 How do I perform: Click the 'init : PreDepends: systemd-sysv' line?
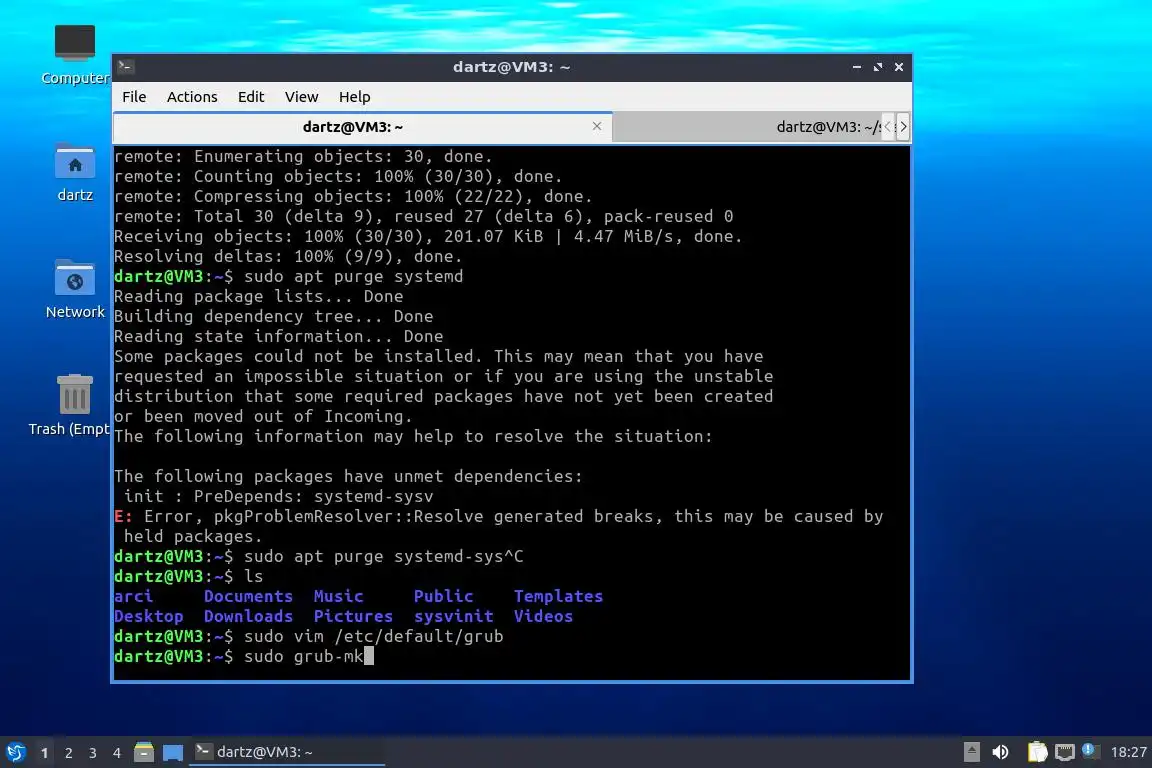(278, 496)
